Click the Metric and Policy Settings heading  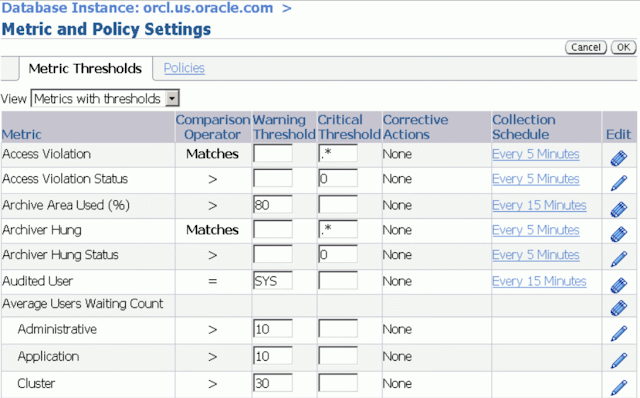tap(106, 29)
